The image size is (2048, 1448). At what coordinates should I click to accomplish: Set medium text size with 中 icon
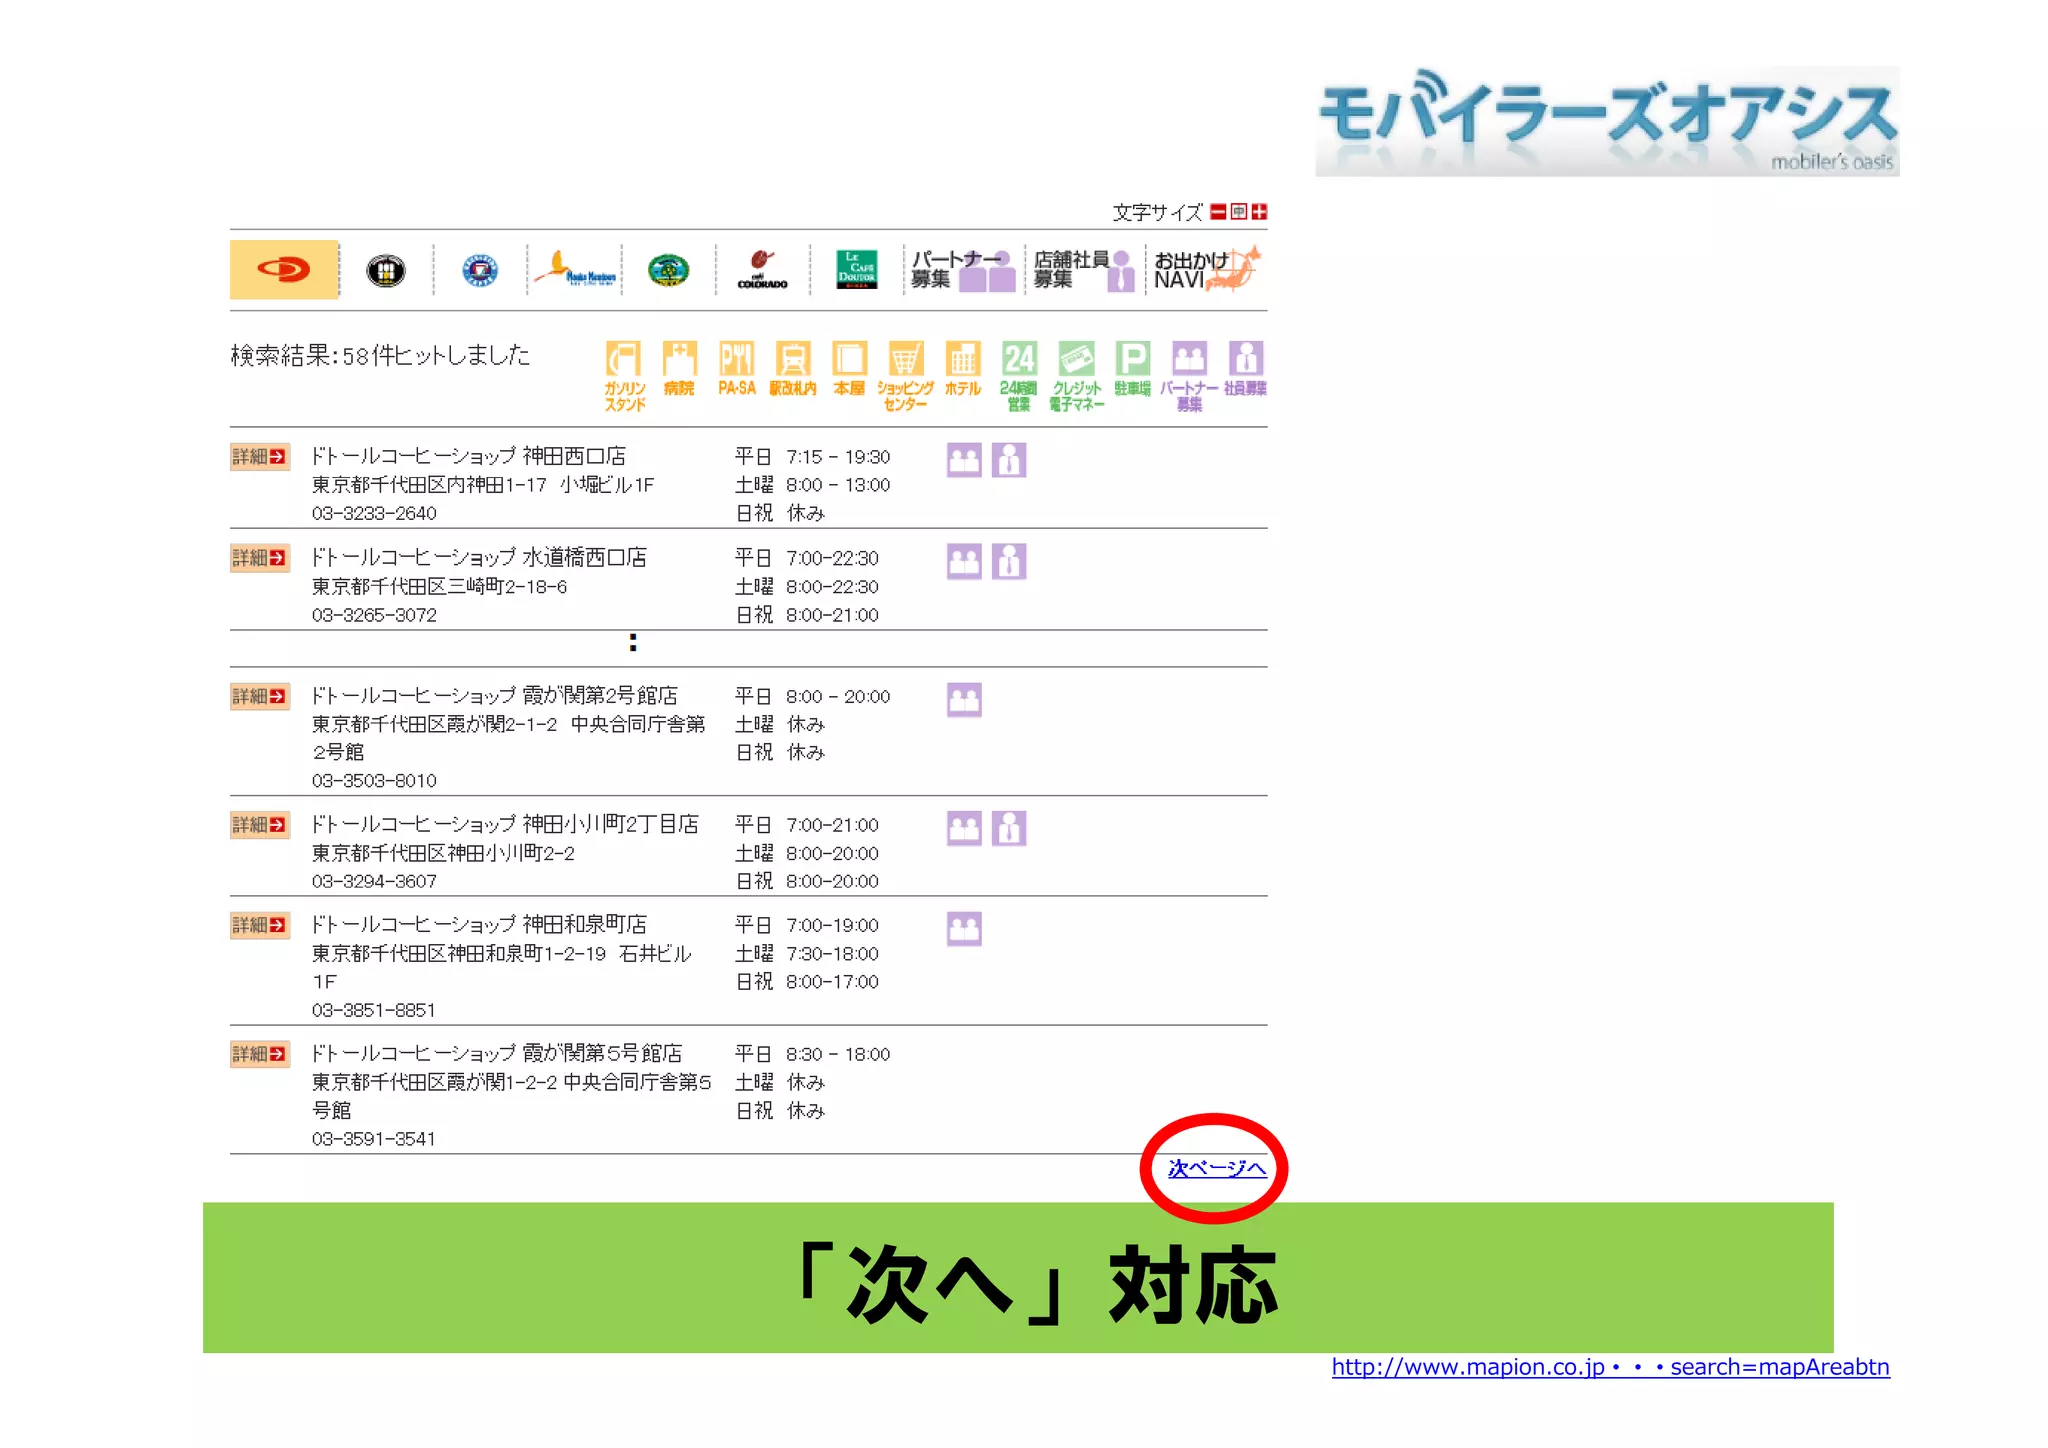1239,212
